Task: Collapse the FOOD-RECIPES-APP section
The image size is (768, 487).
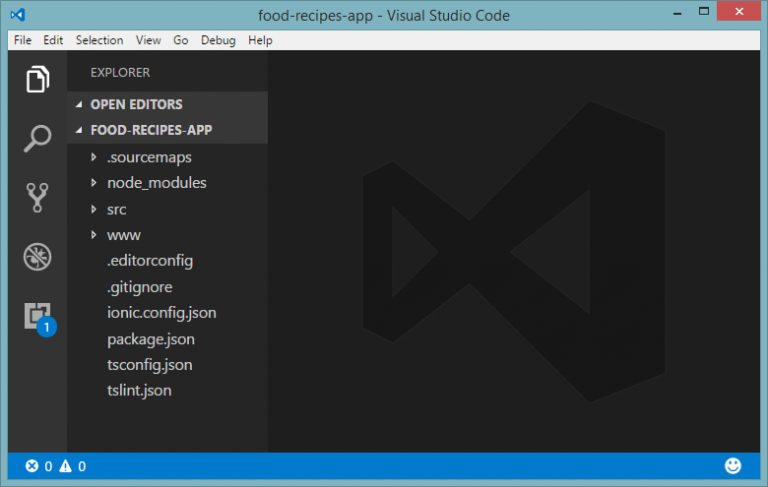Action: 150,130
